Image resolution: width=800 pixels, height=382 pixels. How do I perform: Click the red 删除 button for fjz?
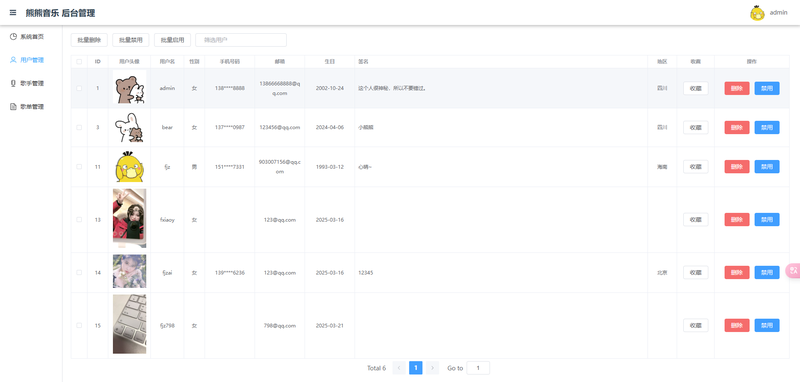point(737,167)
